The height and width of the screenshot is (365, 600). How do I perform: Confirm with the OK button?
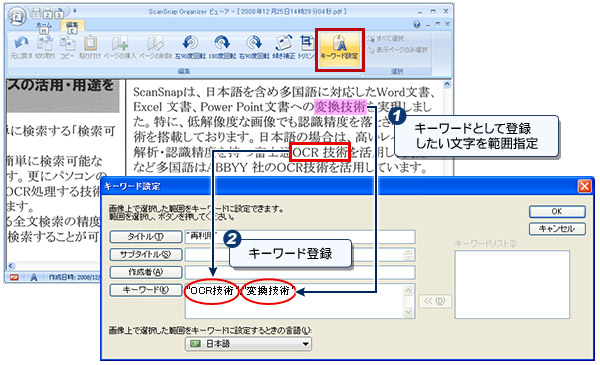557,211
